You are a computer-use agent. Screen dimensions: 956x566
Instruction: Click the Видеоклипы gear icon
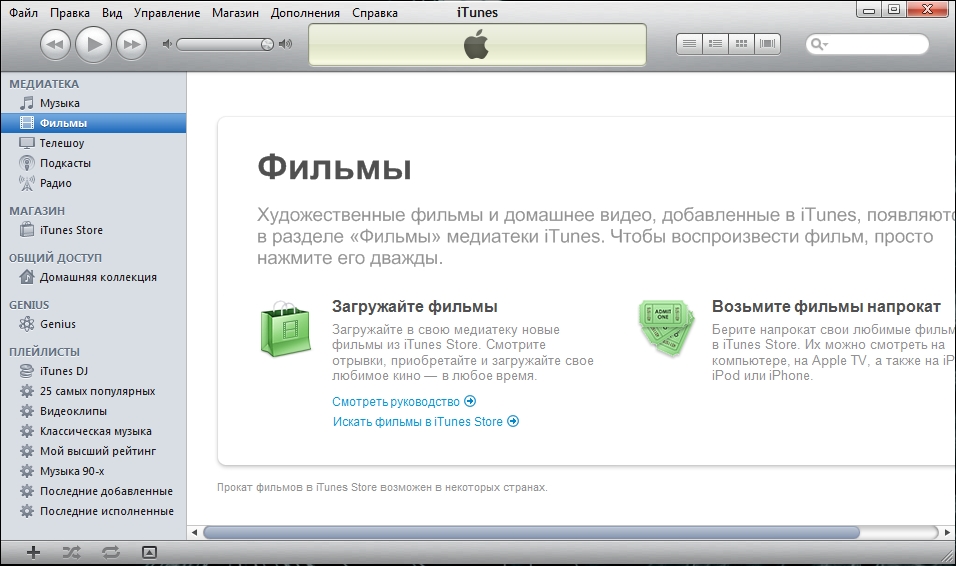[x=27, y=411]
